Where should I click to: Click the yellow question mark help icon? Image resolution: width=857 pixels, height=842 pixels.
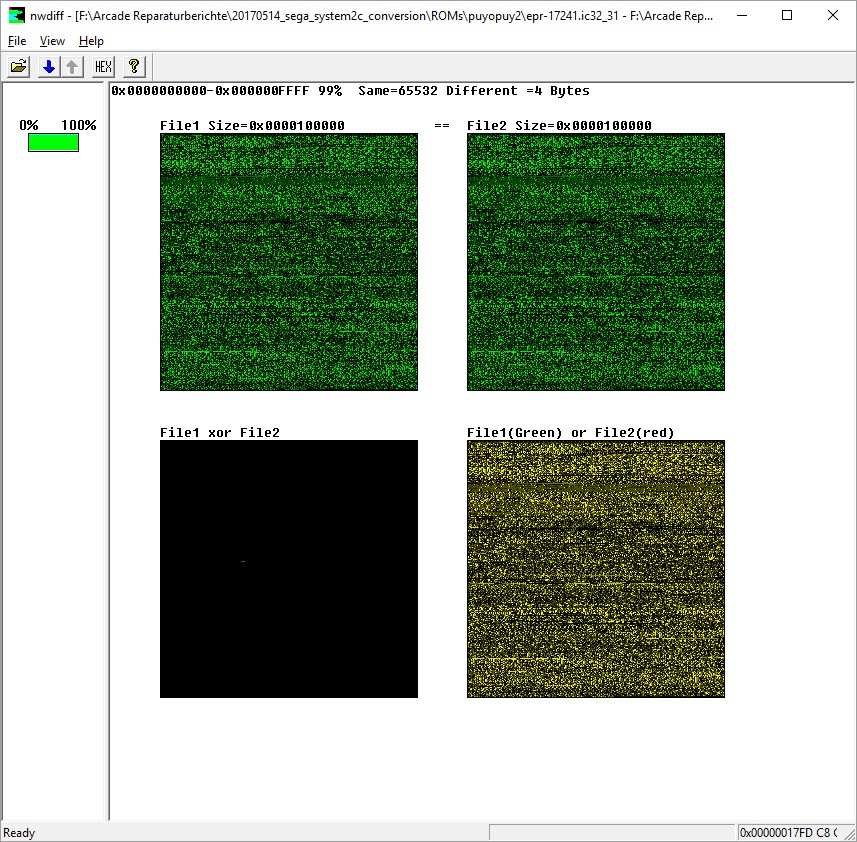pos(134,67)
